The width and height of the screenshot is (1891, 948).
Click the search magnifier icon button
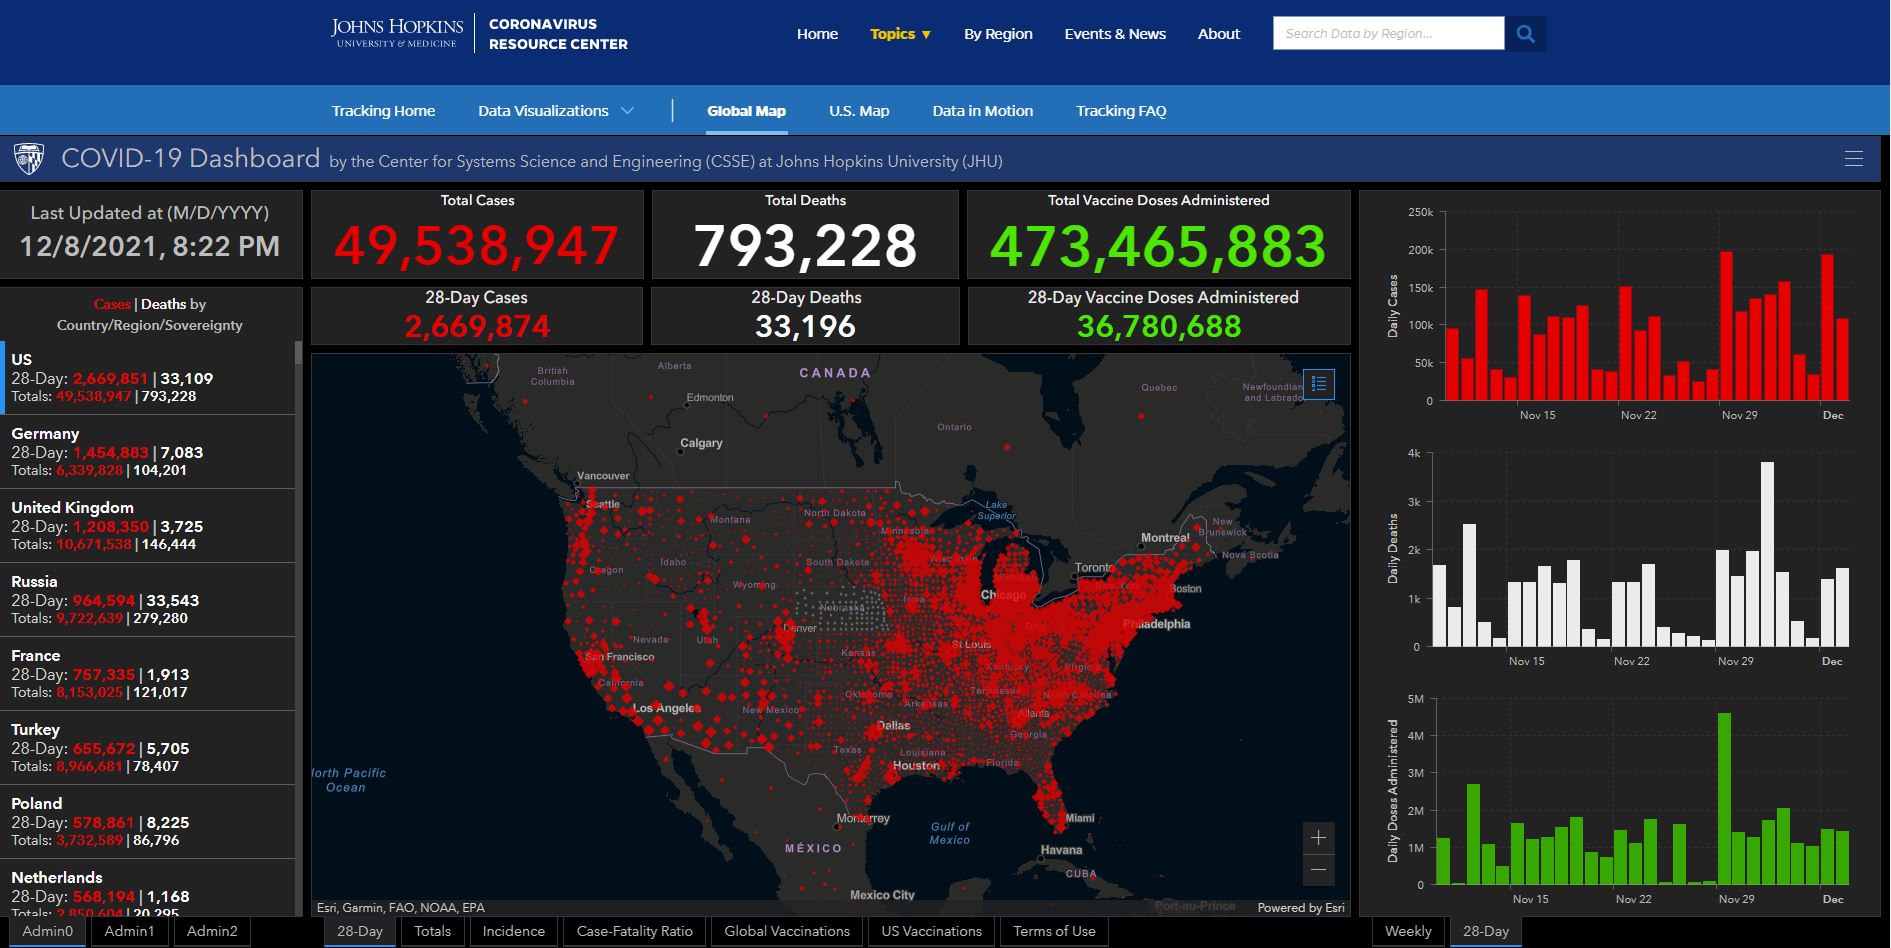(1525, 34)
